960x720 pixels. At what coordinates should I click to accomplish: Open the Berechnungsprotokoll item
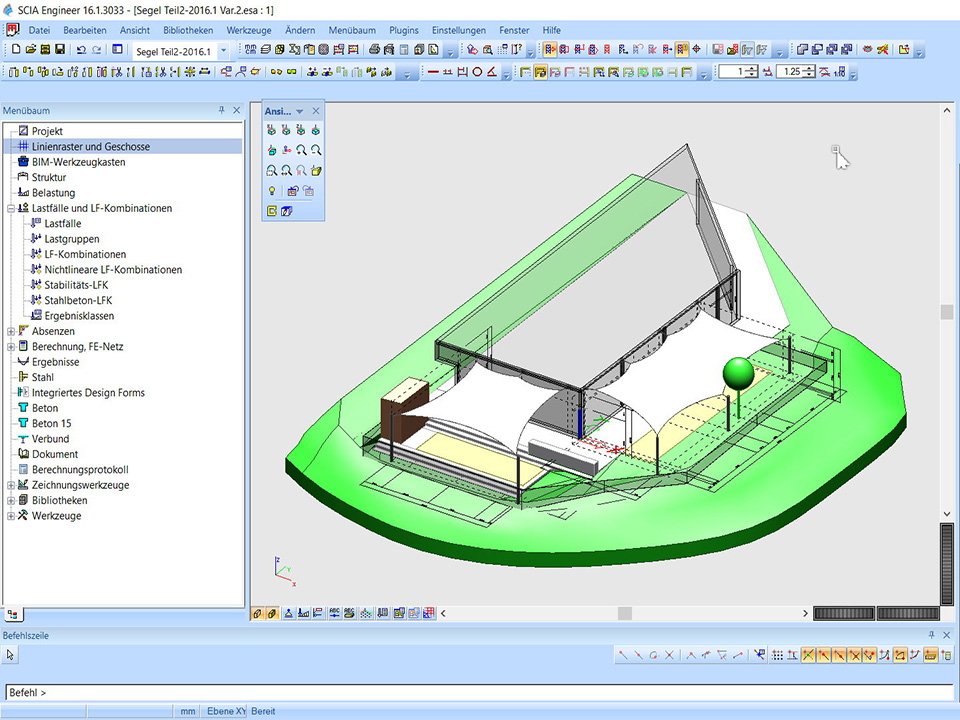click(x=80, y=470)
